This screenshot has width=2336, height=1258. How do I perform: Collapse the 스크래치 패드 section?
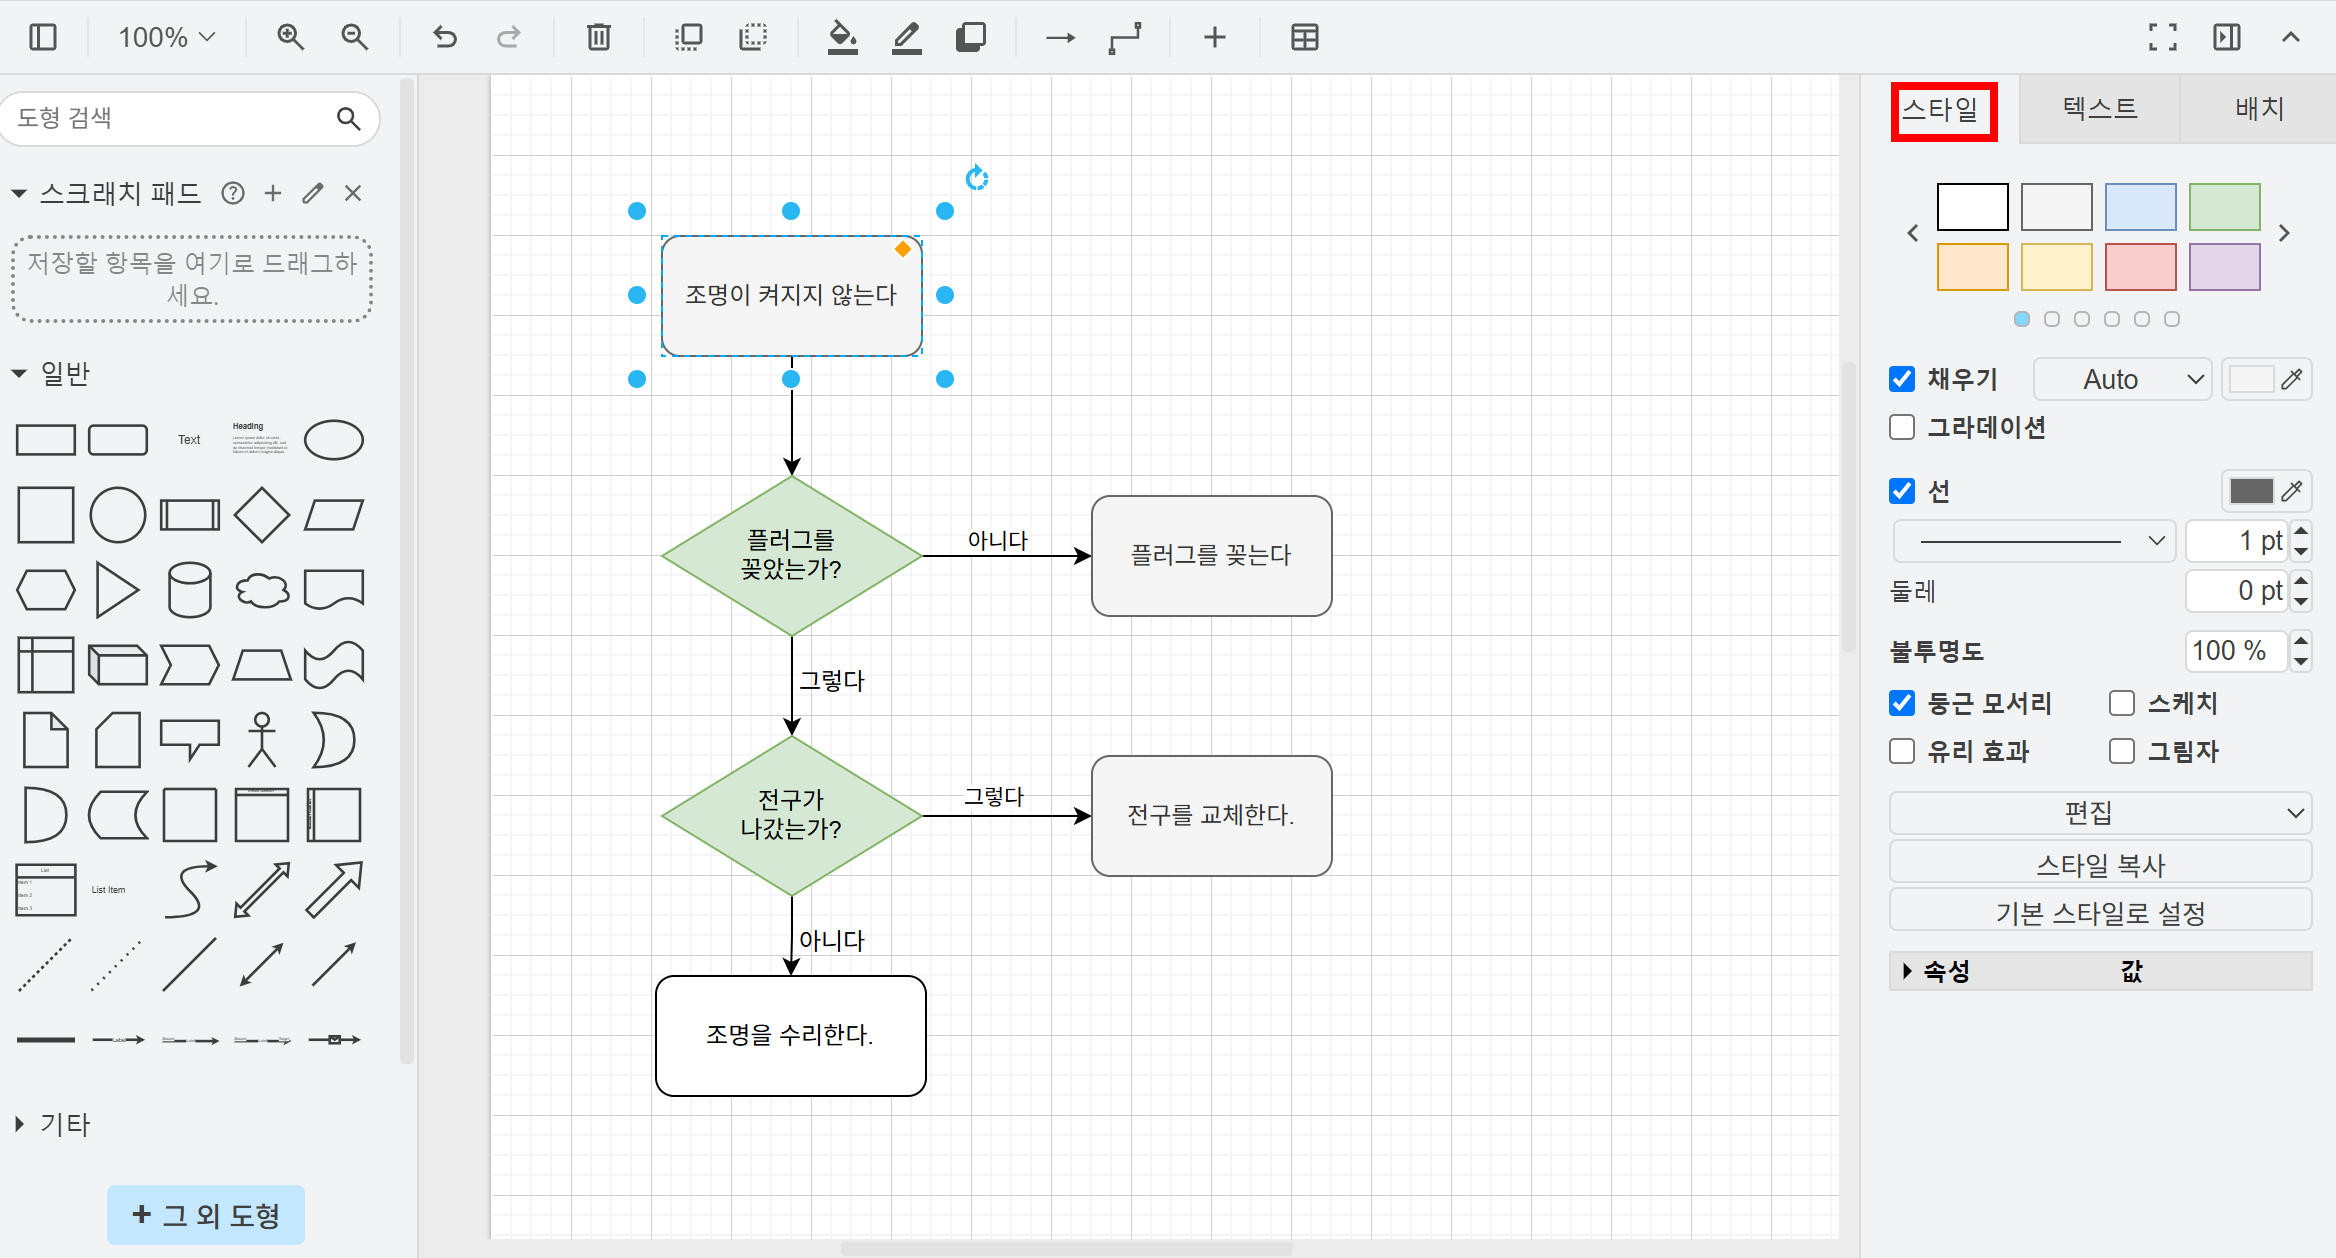(x=19, y=193)
